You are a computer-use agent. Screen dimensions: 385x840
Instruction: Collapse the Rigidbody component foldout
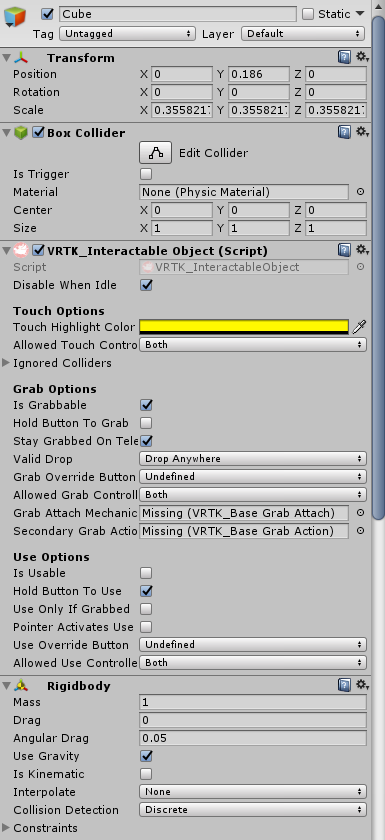pyautogui.click(x=6, y=686)
